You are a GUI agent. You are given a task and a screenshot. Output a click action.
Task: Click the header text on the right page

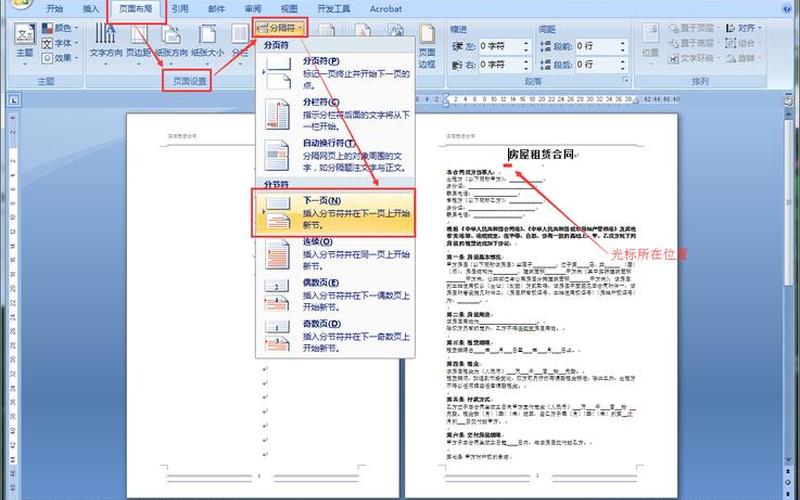tap(461, 136)
